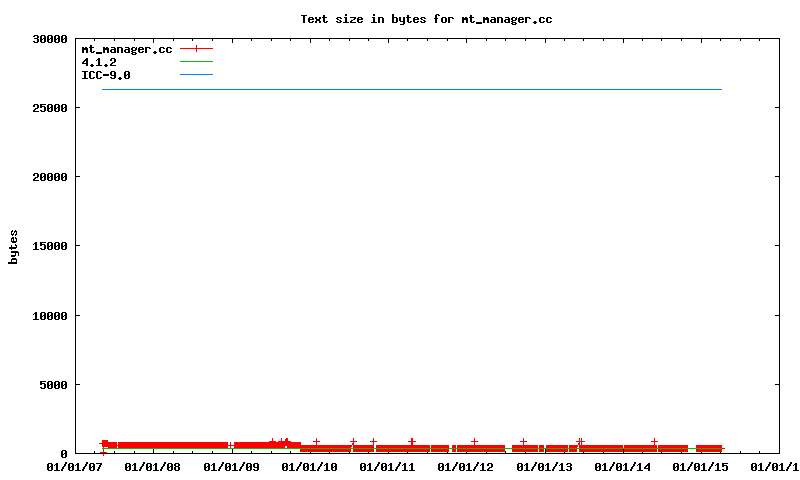Click the "bytes" y-axis label
Screen dimensions: 800x480
click(x=13, y=246)
